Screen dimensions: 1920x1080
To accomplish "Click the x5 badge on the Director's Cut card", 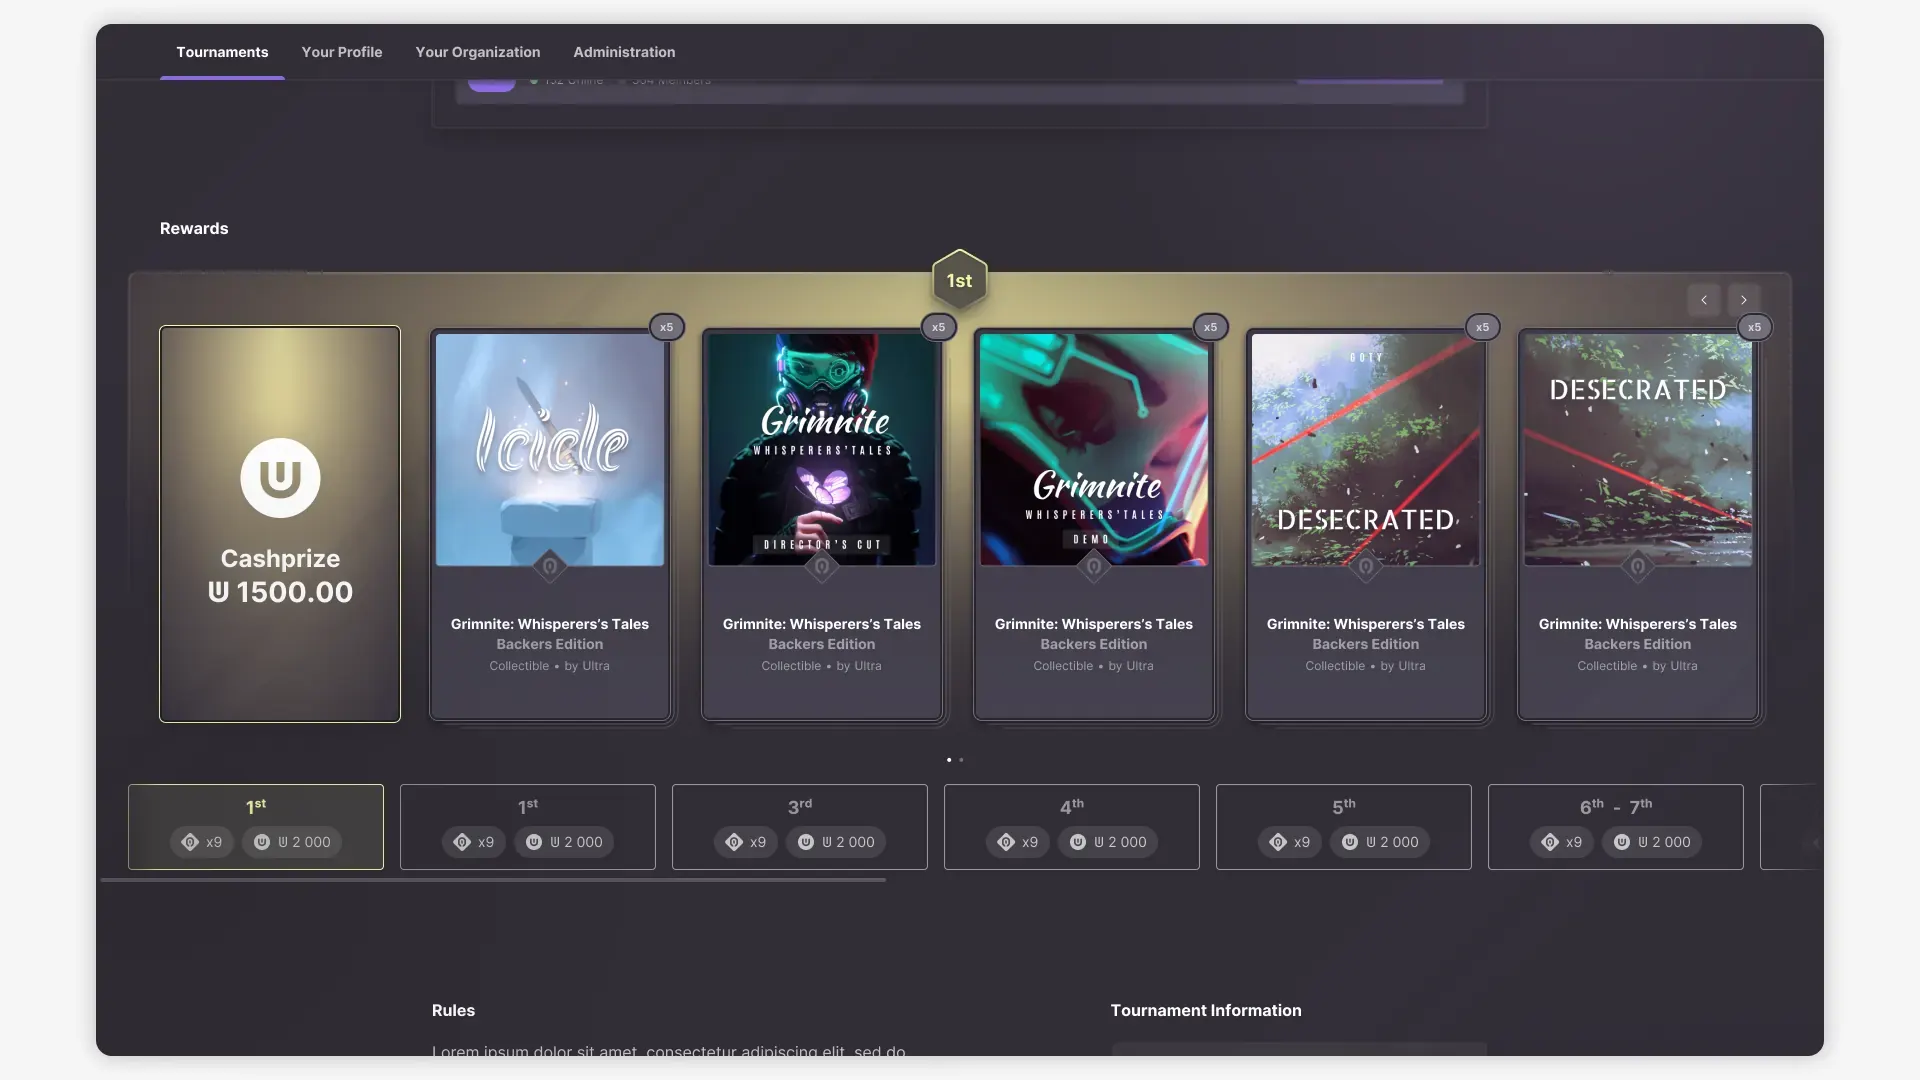I will click(939, 327).
